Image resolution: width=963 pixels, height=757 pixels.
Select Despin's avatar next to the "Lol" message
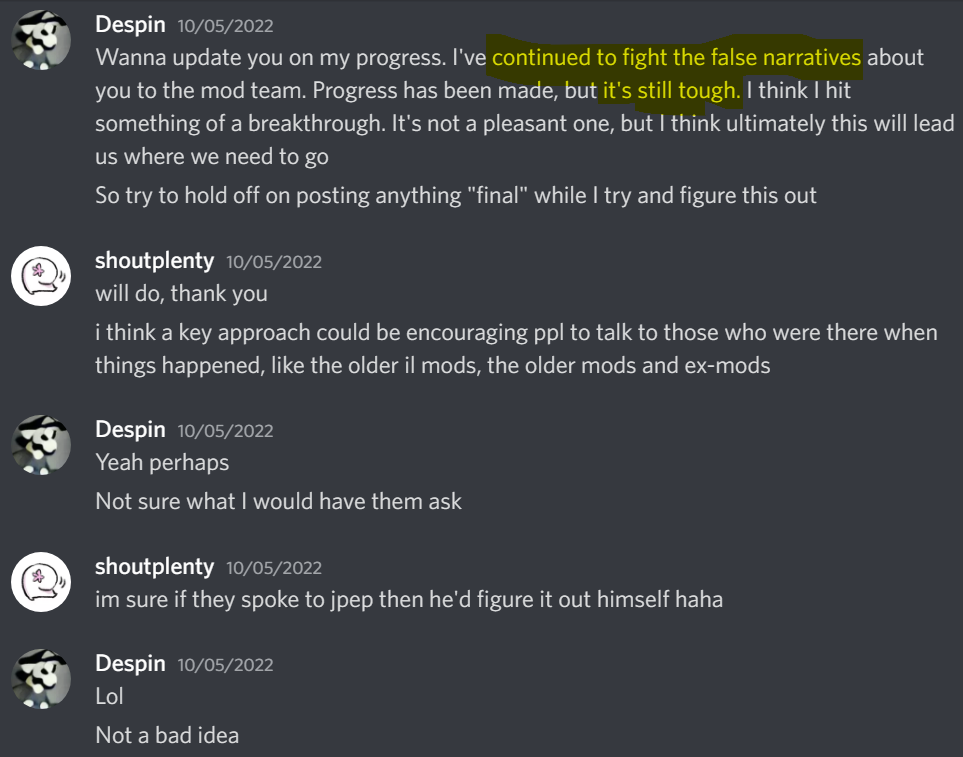pyautogui.click(x=40, y=680)
